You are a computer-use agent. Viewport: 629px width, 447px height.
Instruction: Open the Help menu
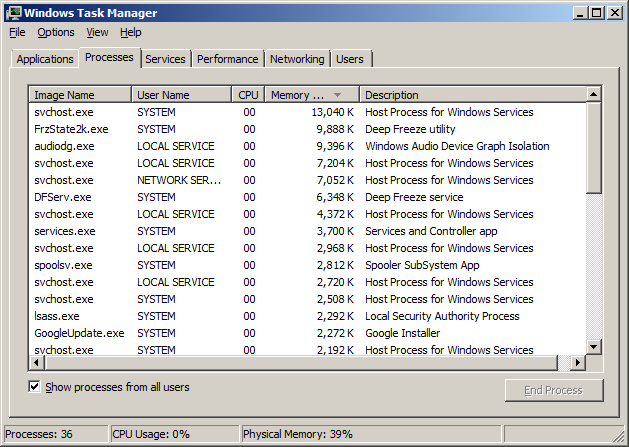click(x=131, y=32)
